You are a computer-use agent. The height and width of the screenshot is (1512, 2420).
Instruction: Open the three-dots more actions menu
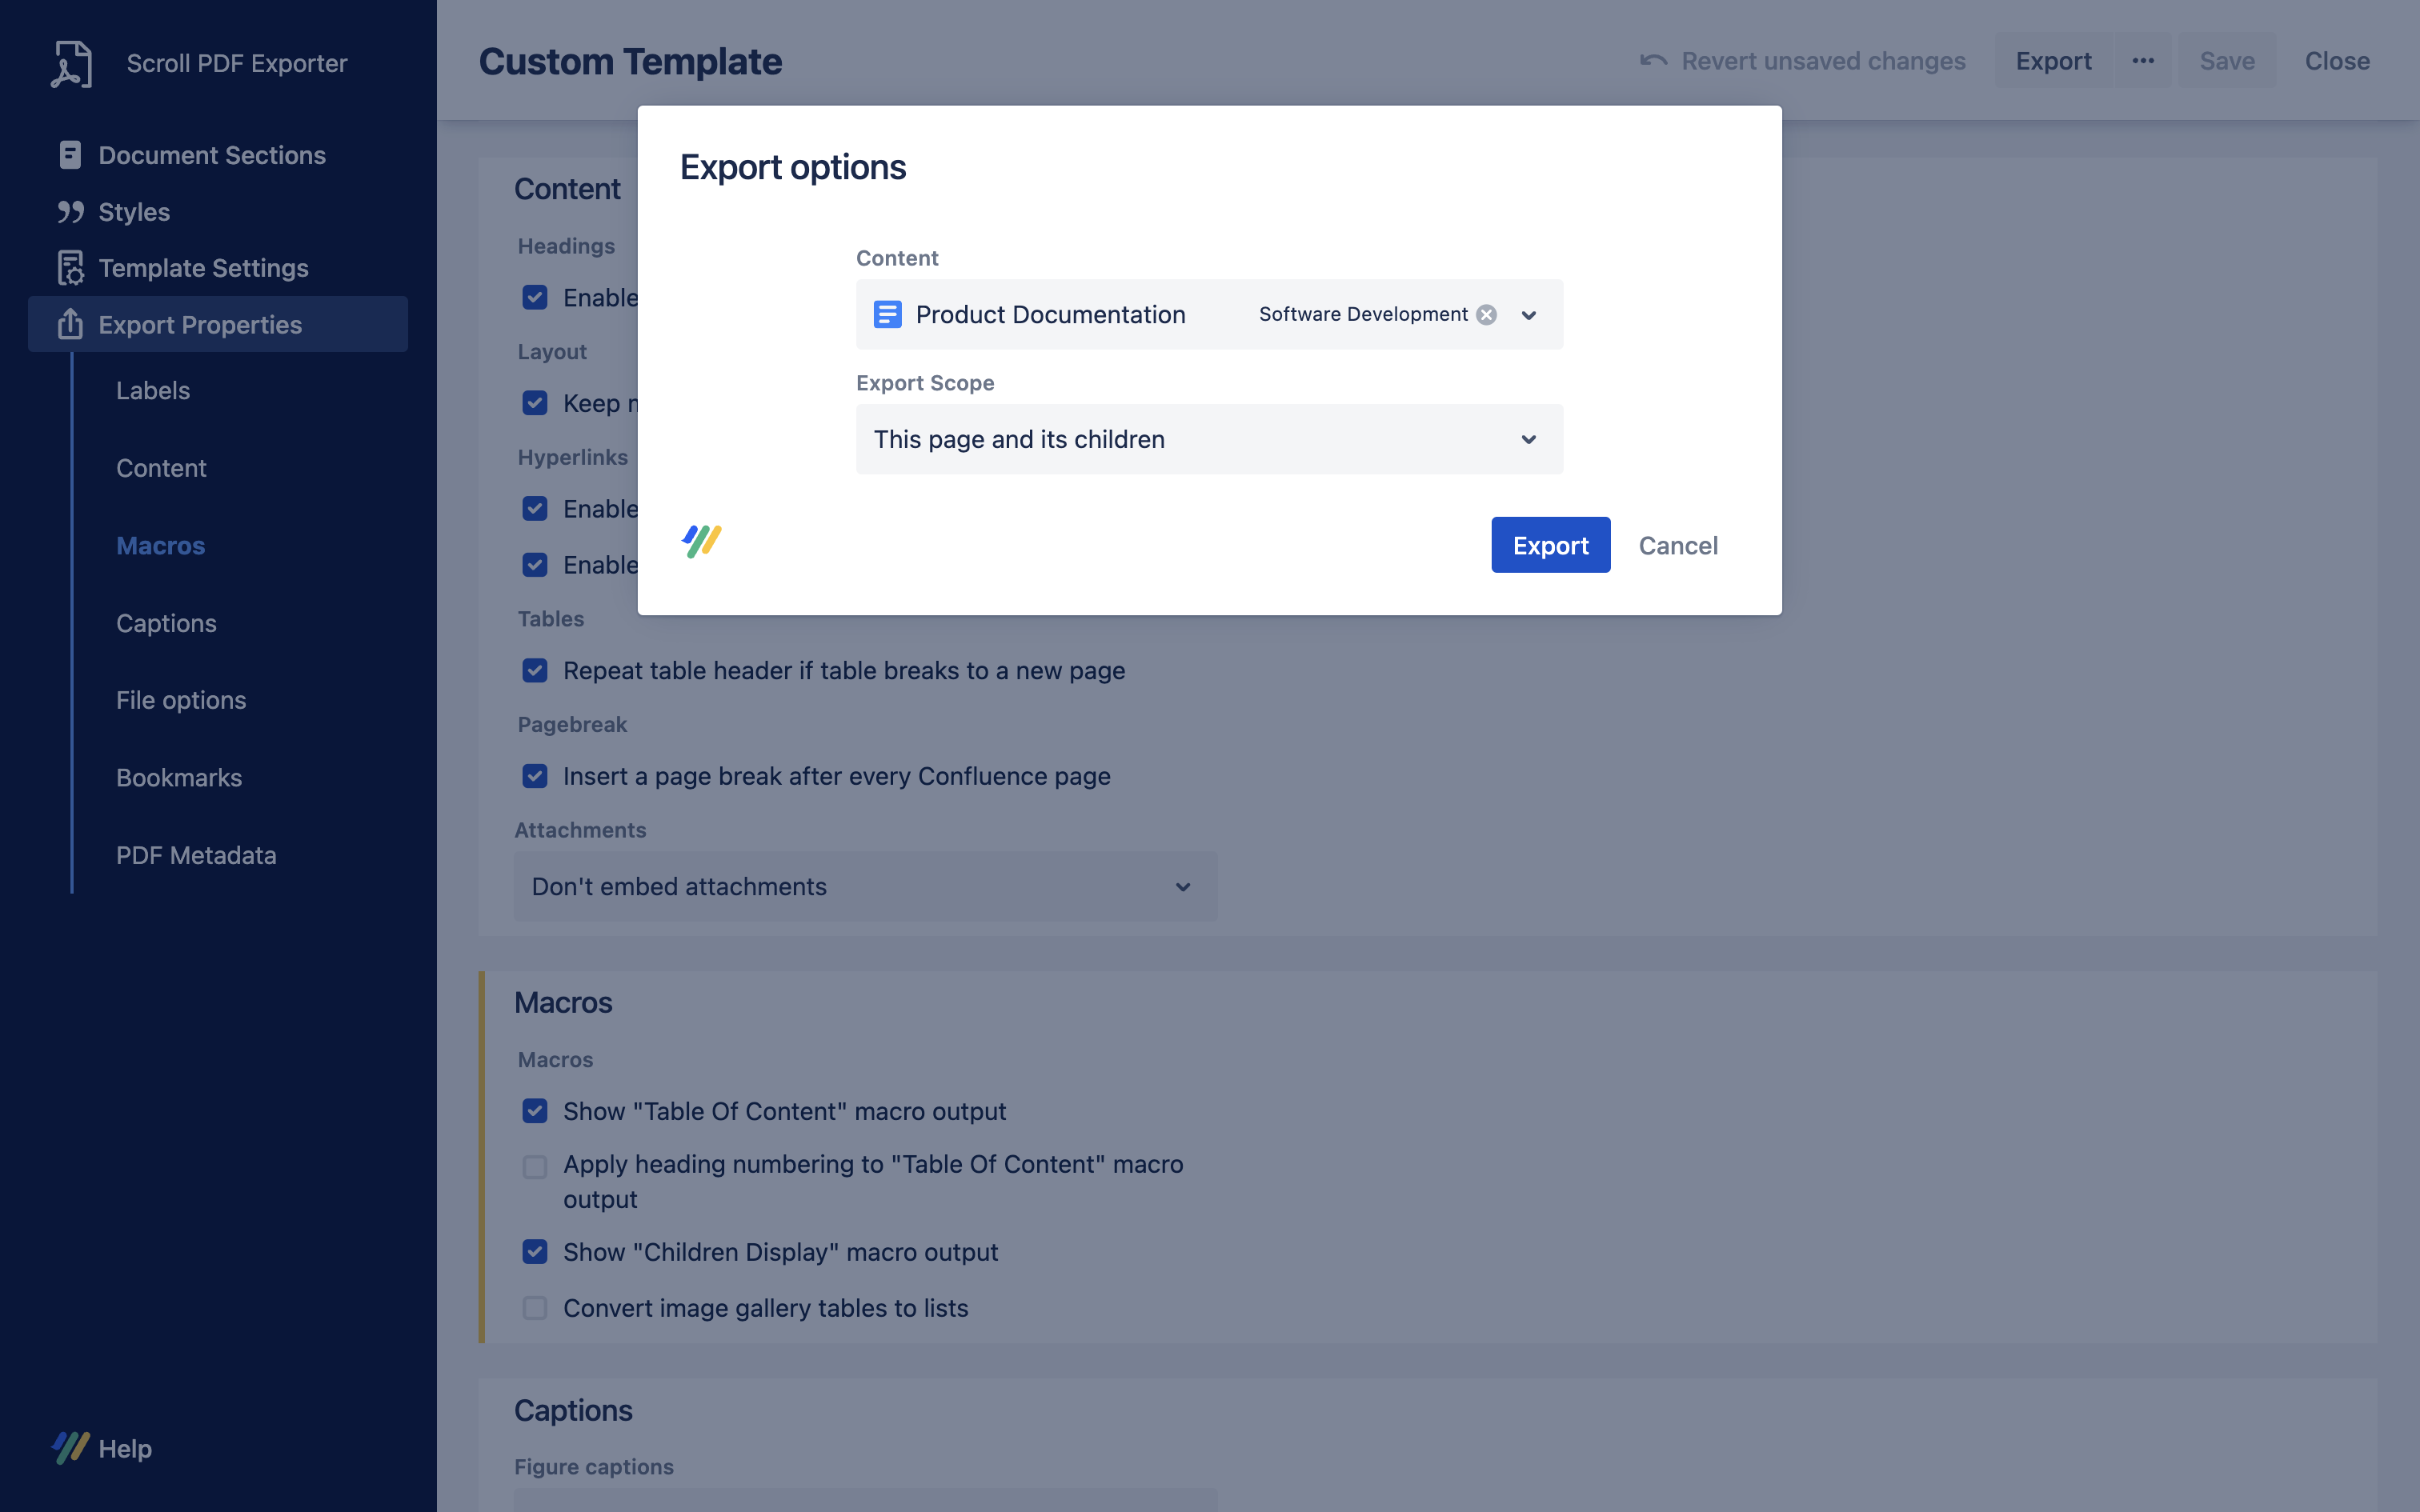tap(2142, 61)
